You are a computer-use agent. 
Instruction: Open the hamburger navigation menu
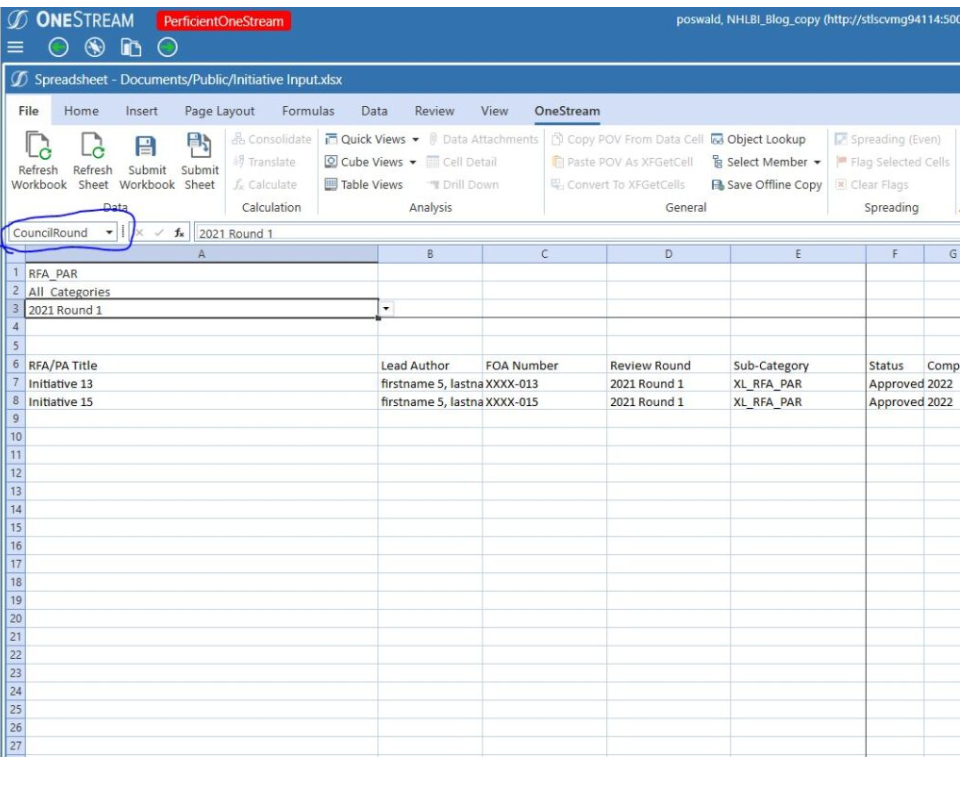[15, 47]
